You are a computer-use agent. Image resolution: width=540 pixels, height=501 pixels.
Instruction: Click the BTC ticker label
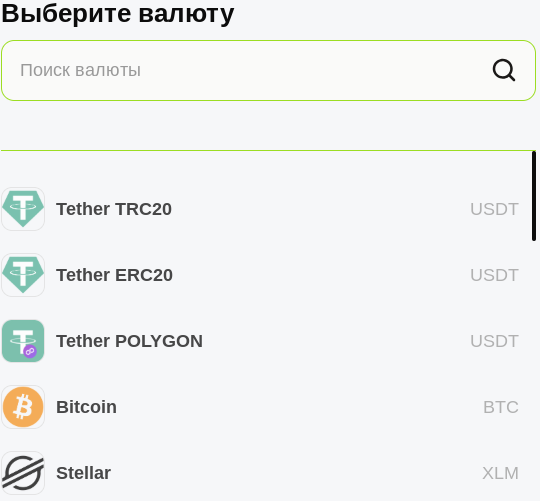pyautogui.click(x=501, y=407)
